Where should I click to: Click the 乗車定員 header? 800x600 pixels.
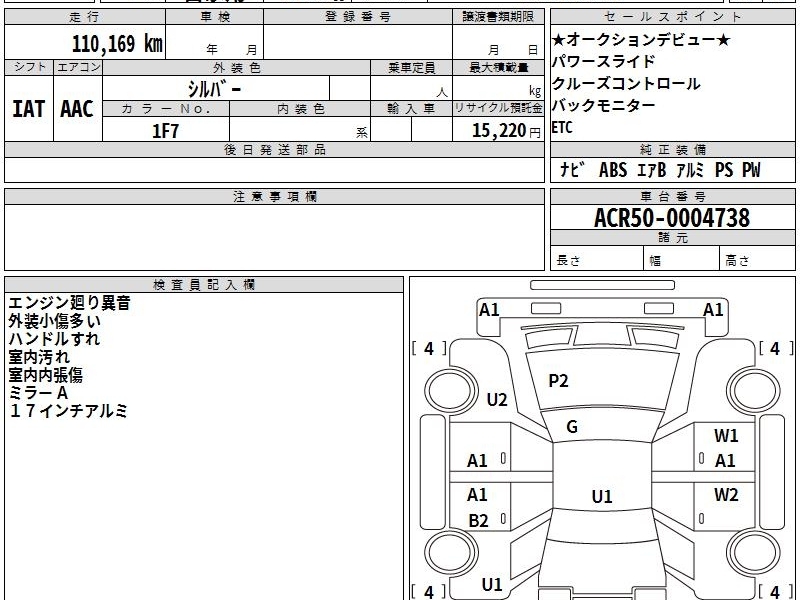[x=411, y=67]
